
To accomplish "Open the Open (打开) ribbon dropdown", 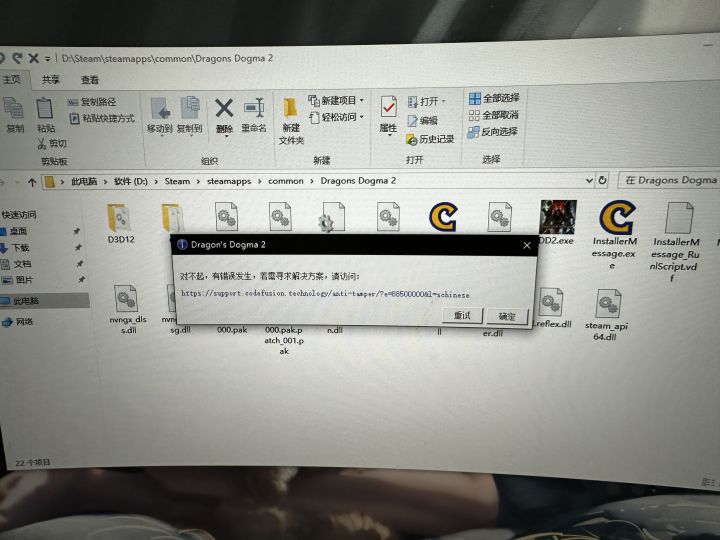I will 427,101.
